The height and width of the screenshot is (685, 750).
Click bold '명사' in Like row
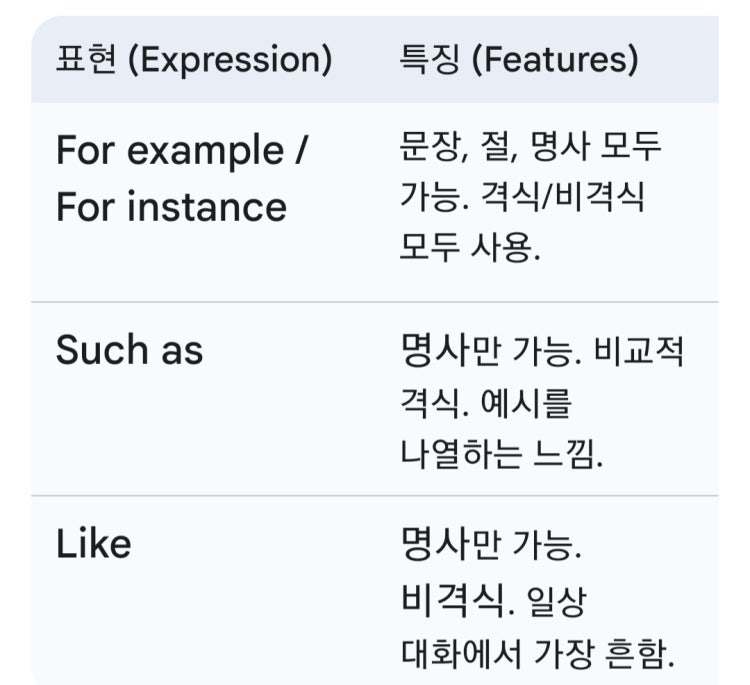[x=433, y=544]
